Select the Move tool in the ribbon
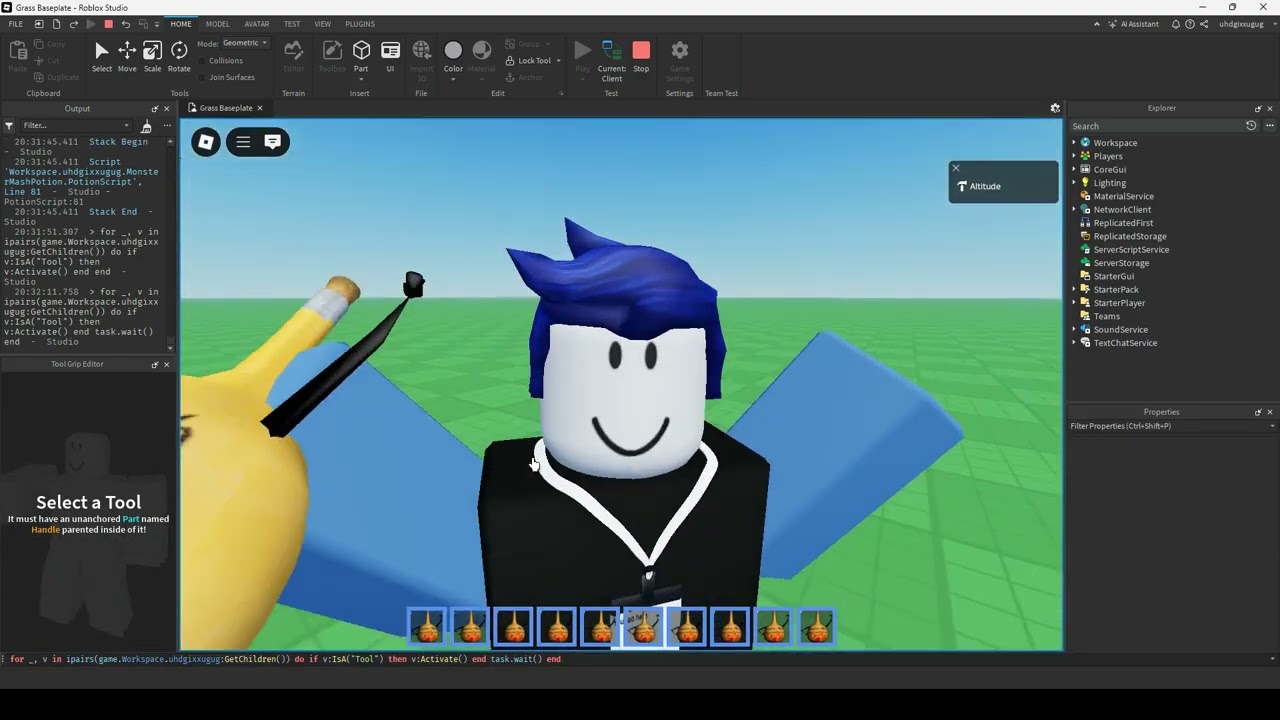 pos(127,56)
